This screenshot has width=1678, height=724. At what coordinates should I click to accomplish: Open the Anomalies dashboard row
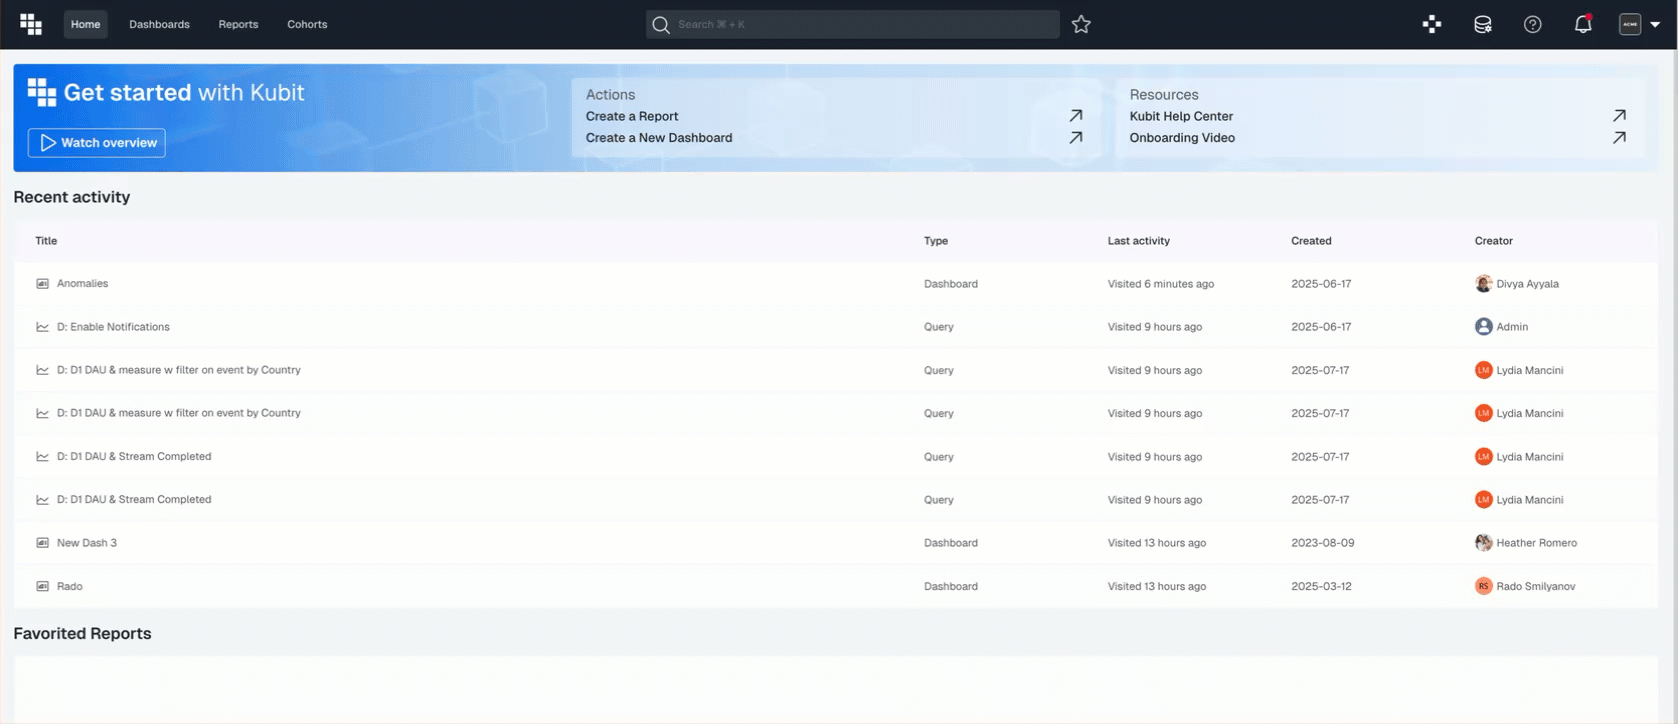pyautogui.click(x=836, y=284)
